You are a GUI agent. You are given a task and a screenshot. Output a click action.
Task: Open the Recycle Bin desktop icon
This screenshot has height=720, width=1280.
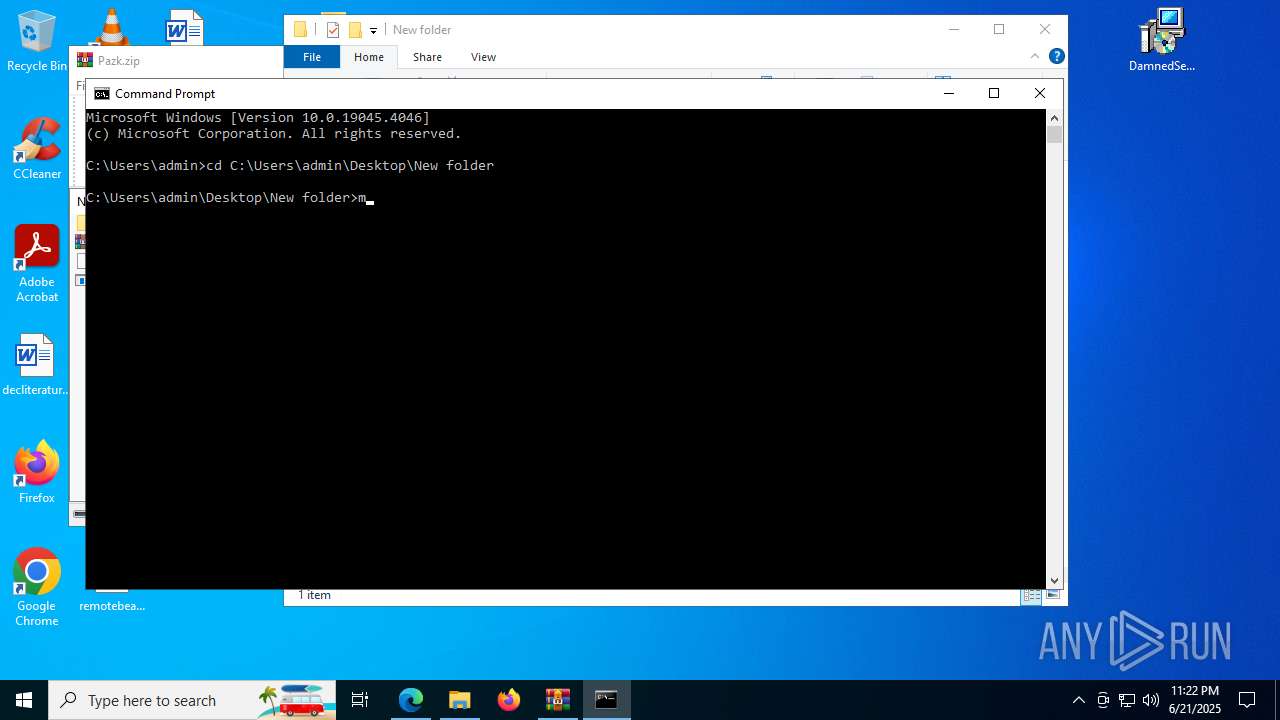coord(37,41)
